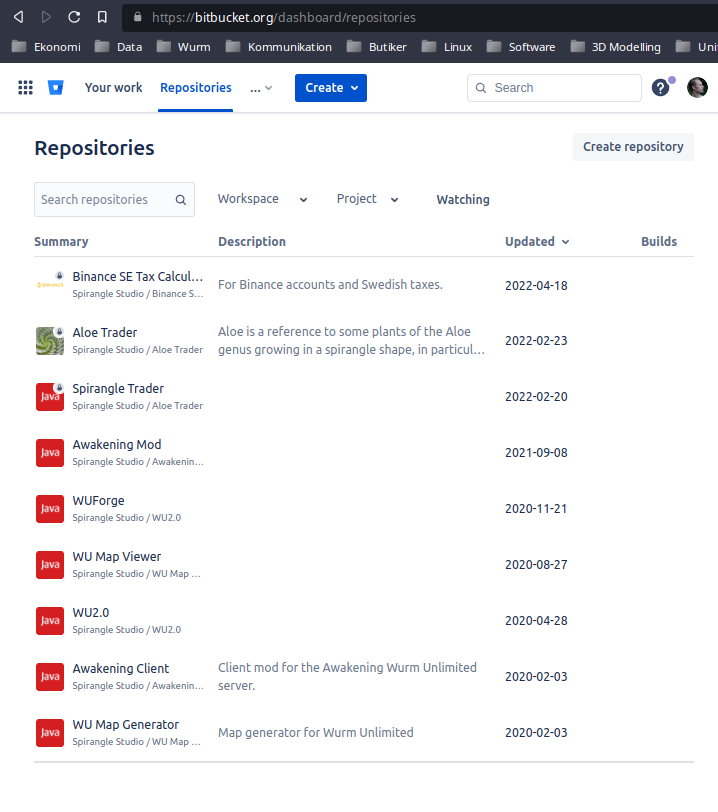
Task: Expand the Create dropdown button
Action: tap(331, 88)
